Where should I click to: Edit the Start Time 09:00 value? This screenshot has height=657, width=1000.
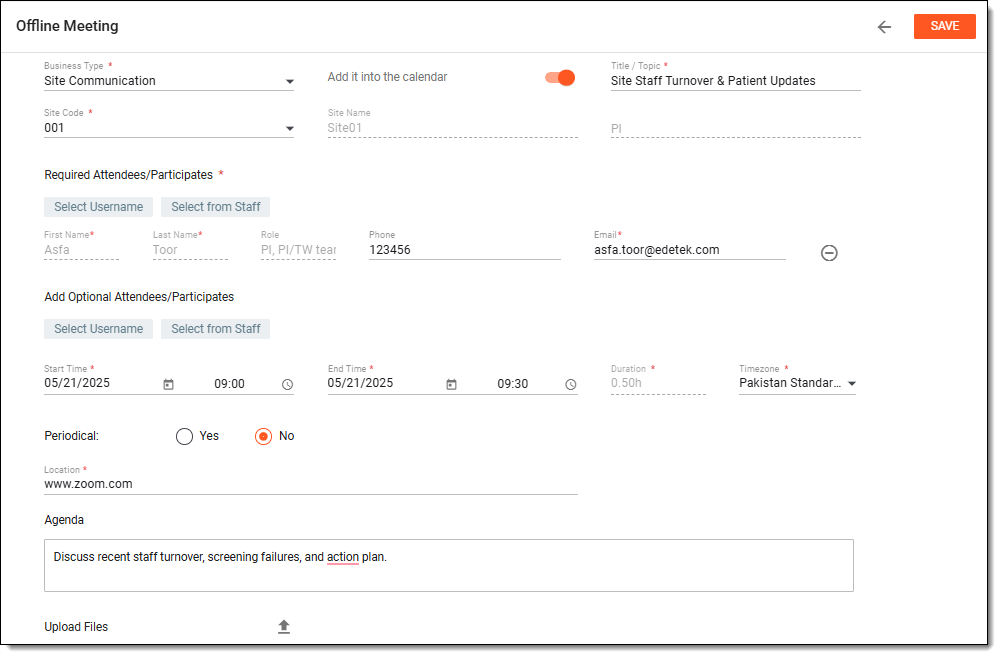click(230, 384)
